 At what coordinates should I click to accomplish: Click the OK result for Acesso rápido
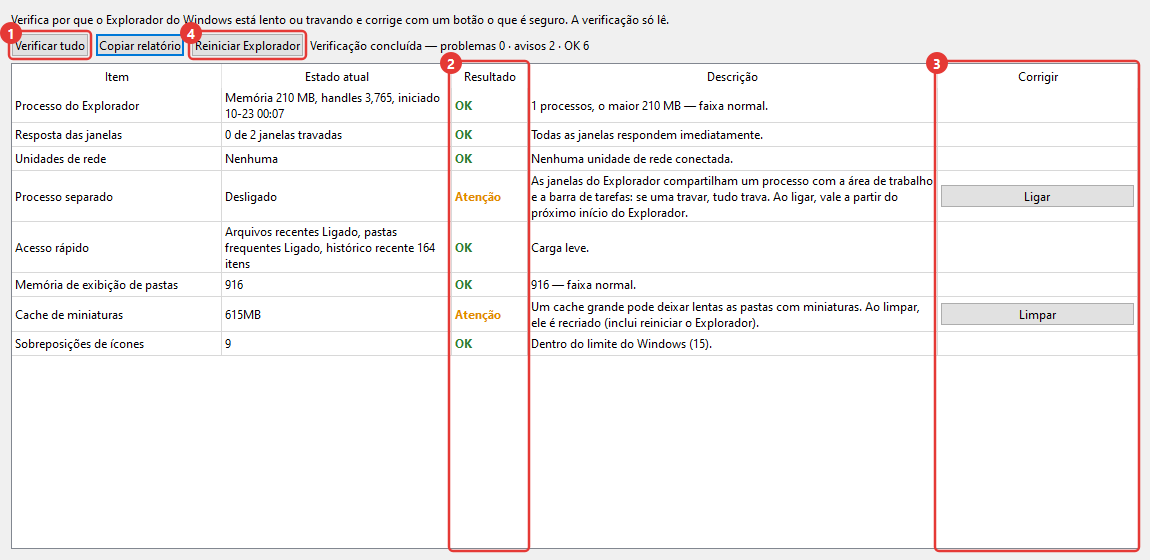click(464, 248)
